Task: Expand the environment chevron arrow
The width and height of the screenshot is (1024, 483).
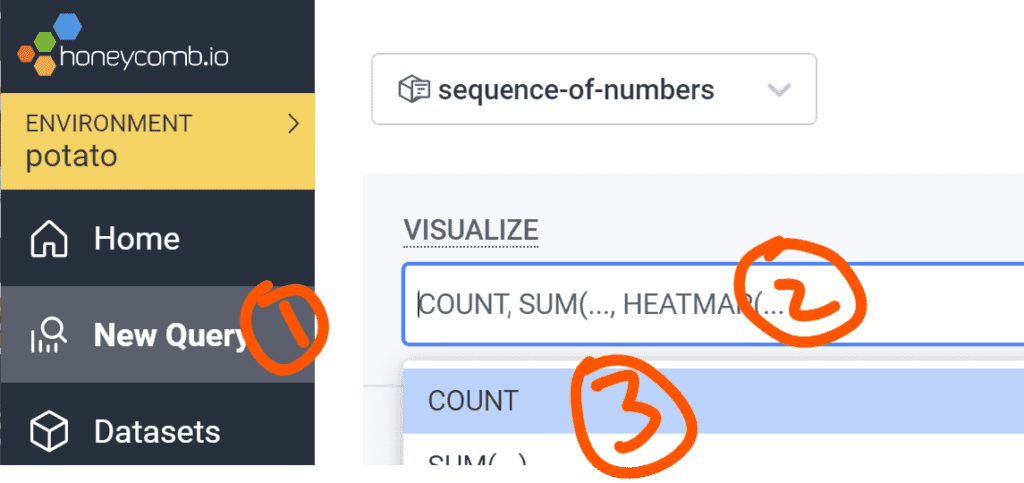Action: click(x=293, y=124)
